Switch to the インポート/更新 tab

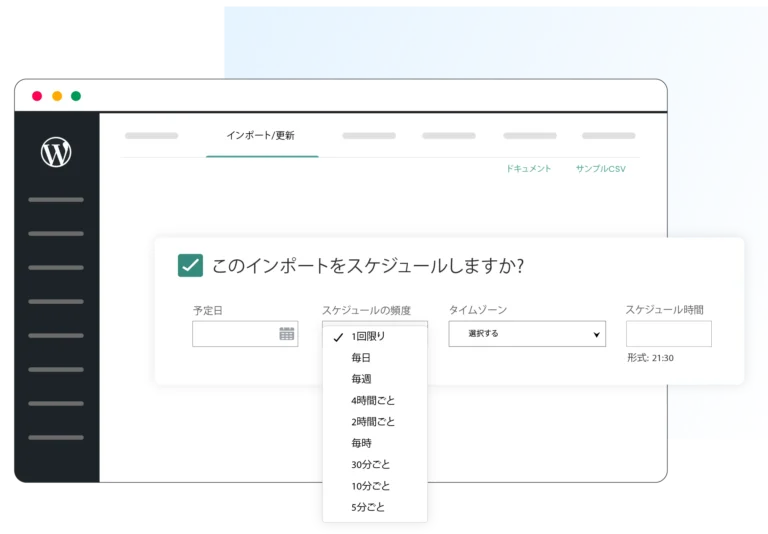coord(261,135)
